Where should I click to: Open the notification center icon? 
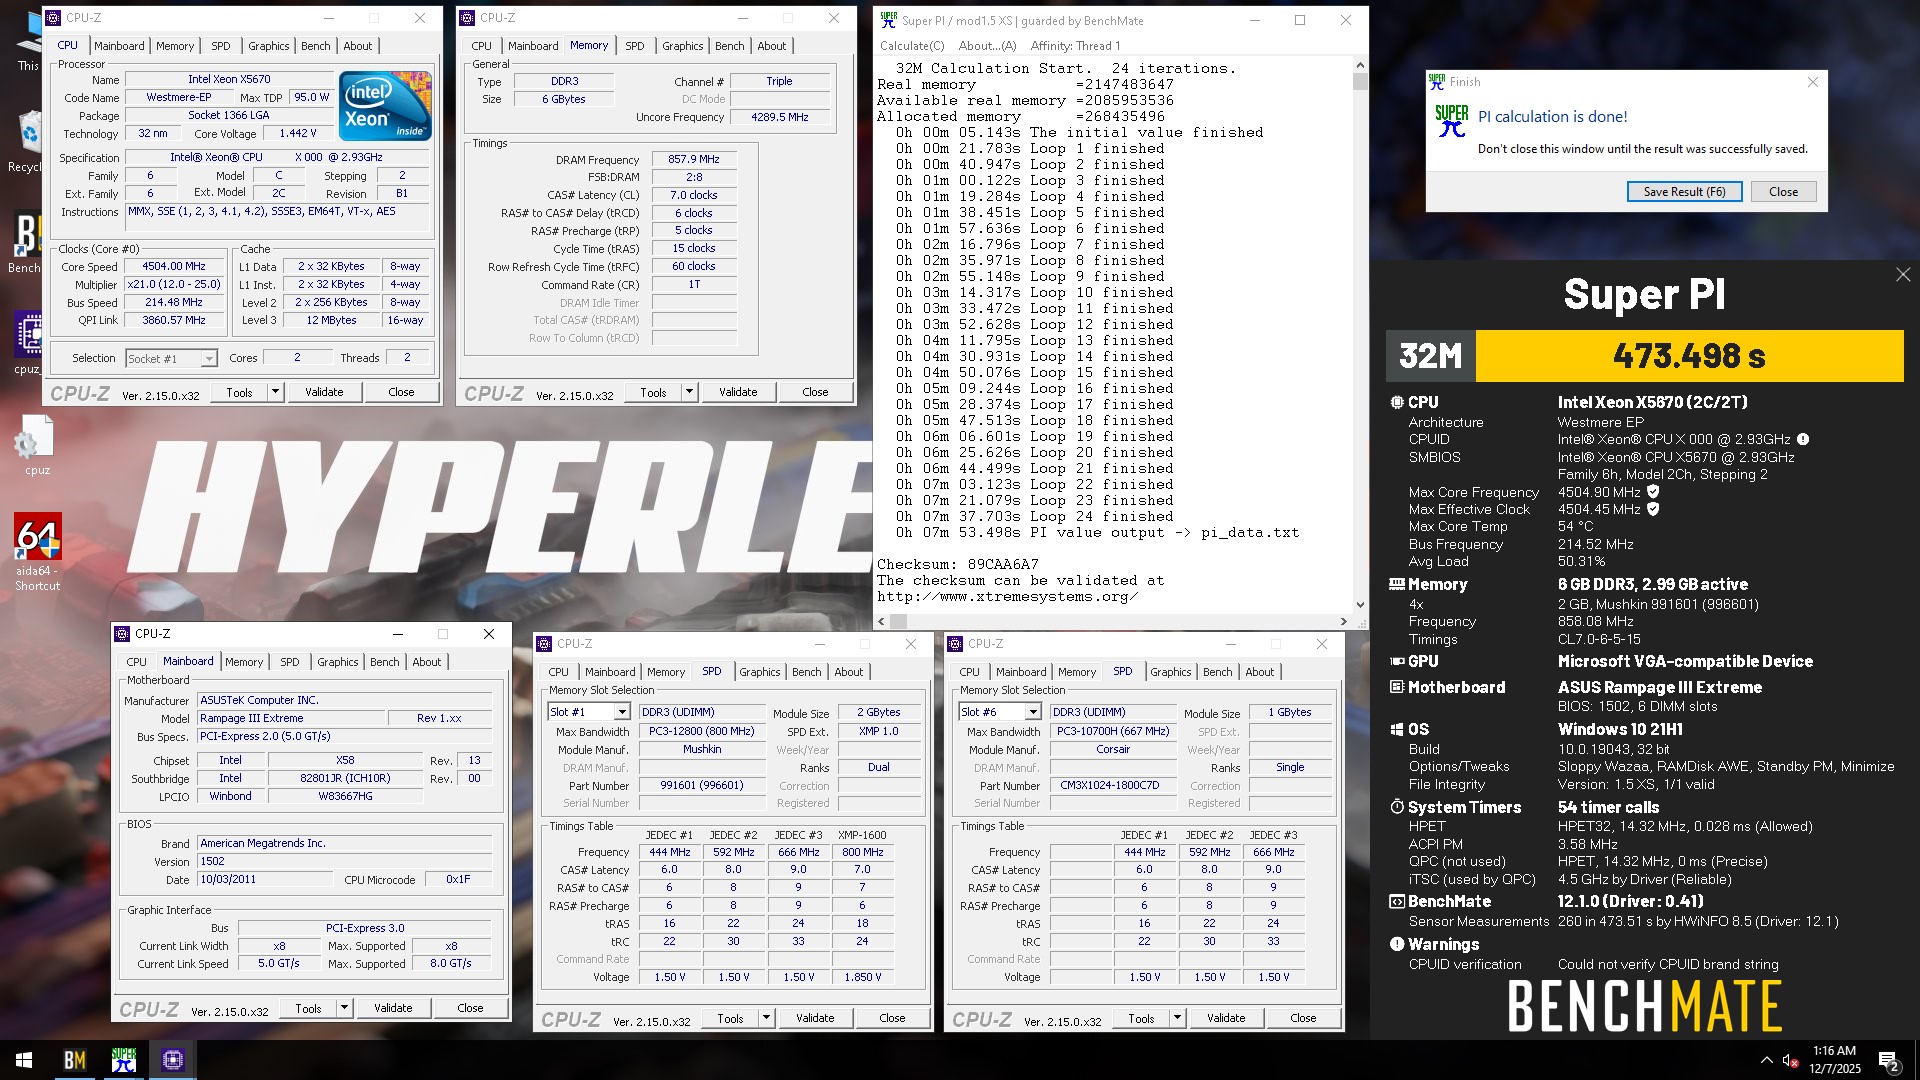point(1888,1060)
